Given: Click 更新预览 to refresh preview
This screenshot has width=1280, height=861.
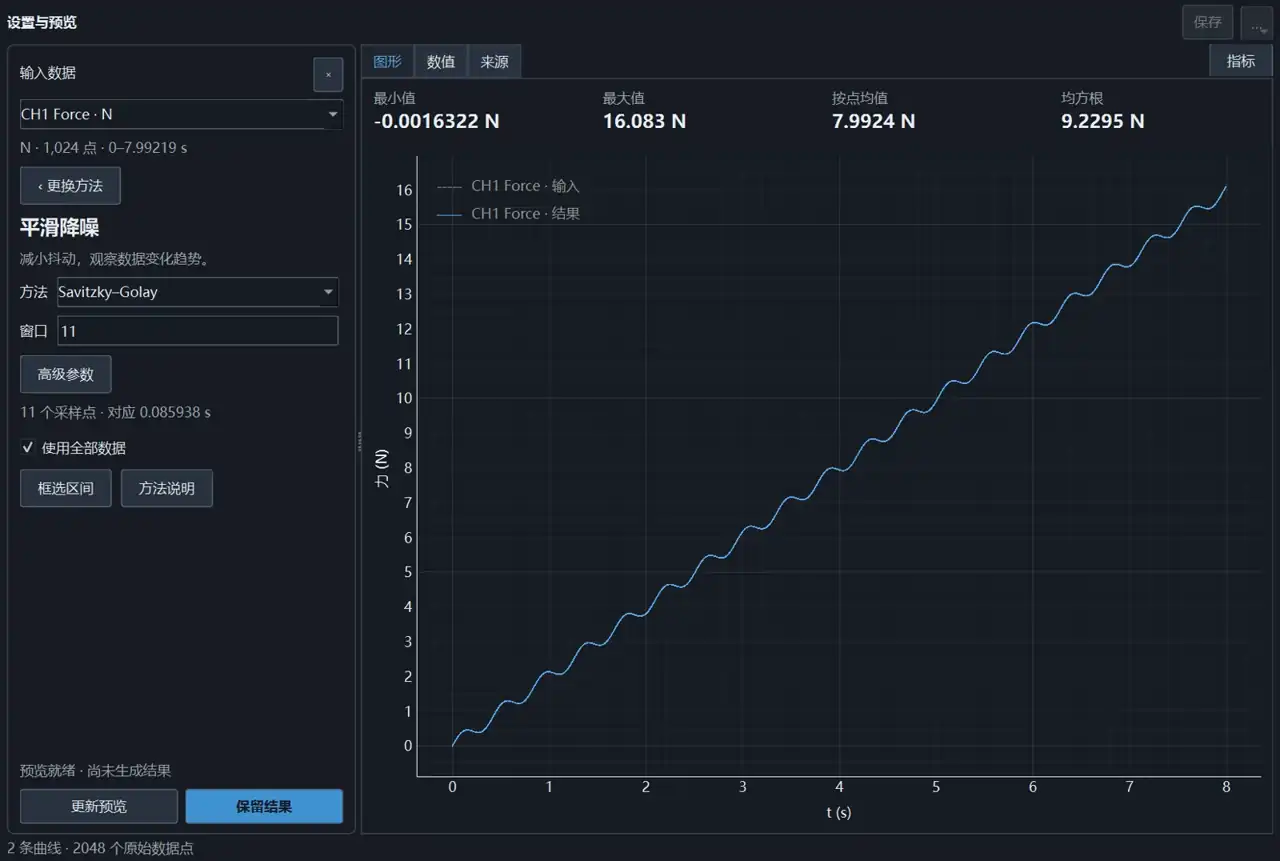Looking at the screenshot, I should click(99, 806).
